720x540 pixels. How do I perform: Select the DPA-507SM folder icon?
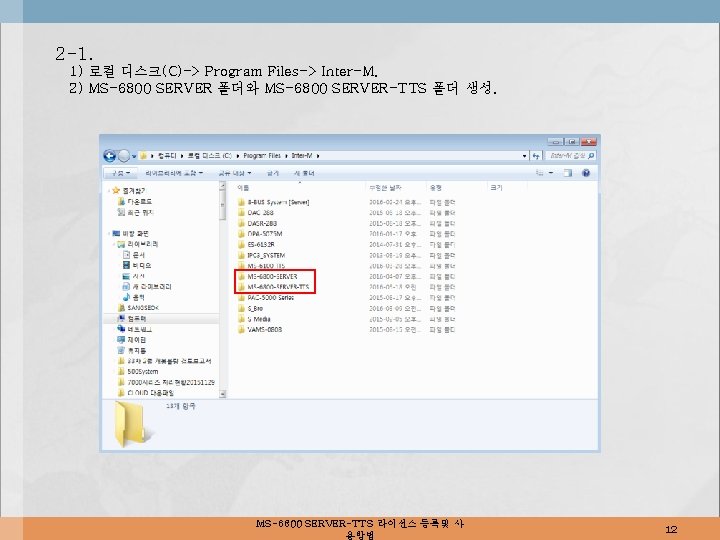pos(241,234)
